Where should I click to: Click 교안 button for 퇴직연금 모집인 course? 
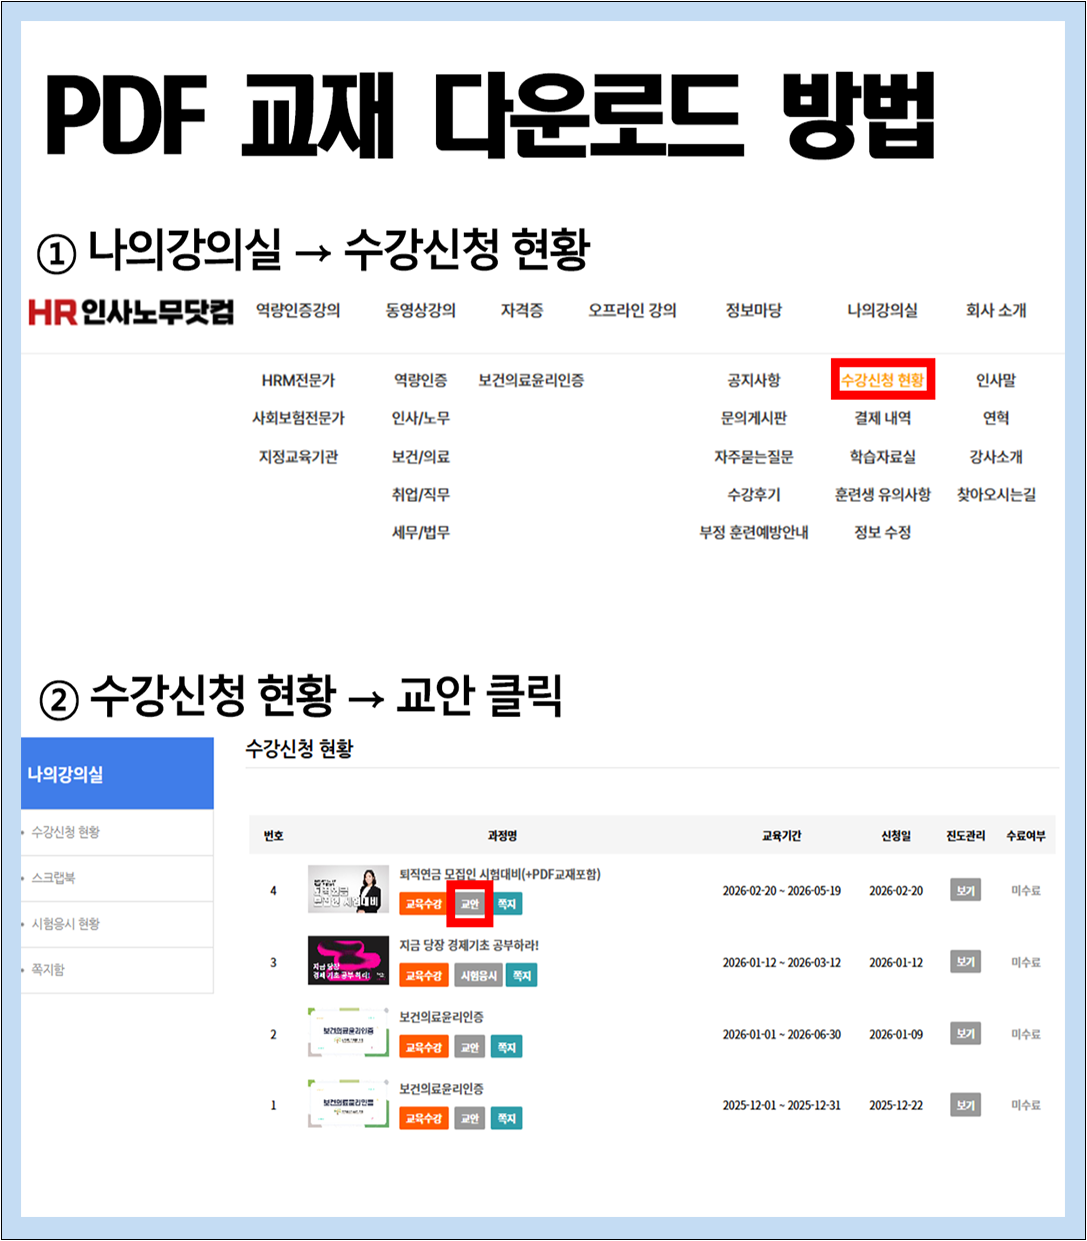[x=470, y=904]
